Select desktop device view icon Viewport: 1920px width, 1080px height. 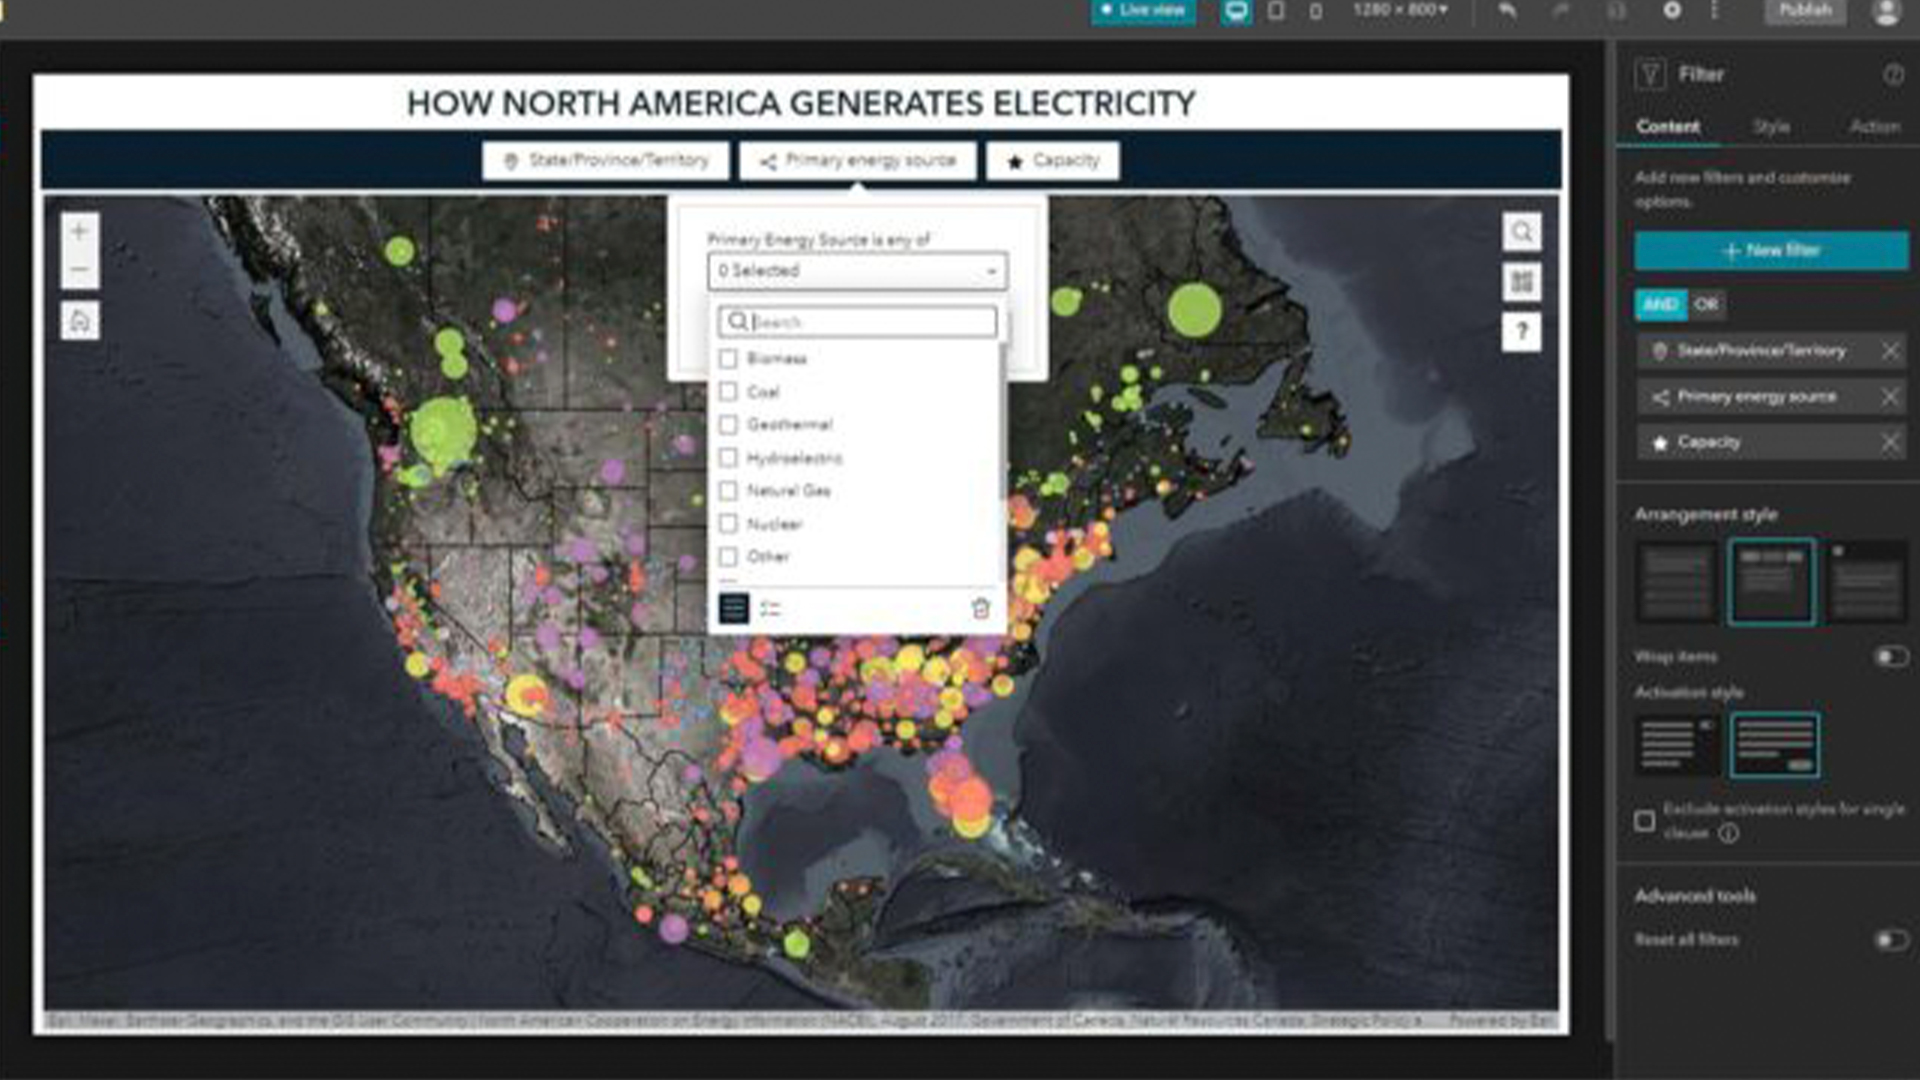pyautogui.click(x=1236, y=11)
